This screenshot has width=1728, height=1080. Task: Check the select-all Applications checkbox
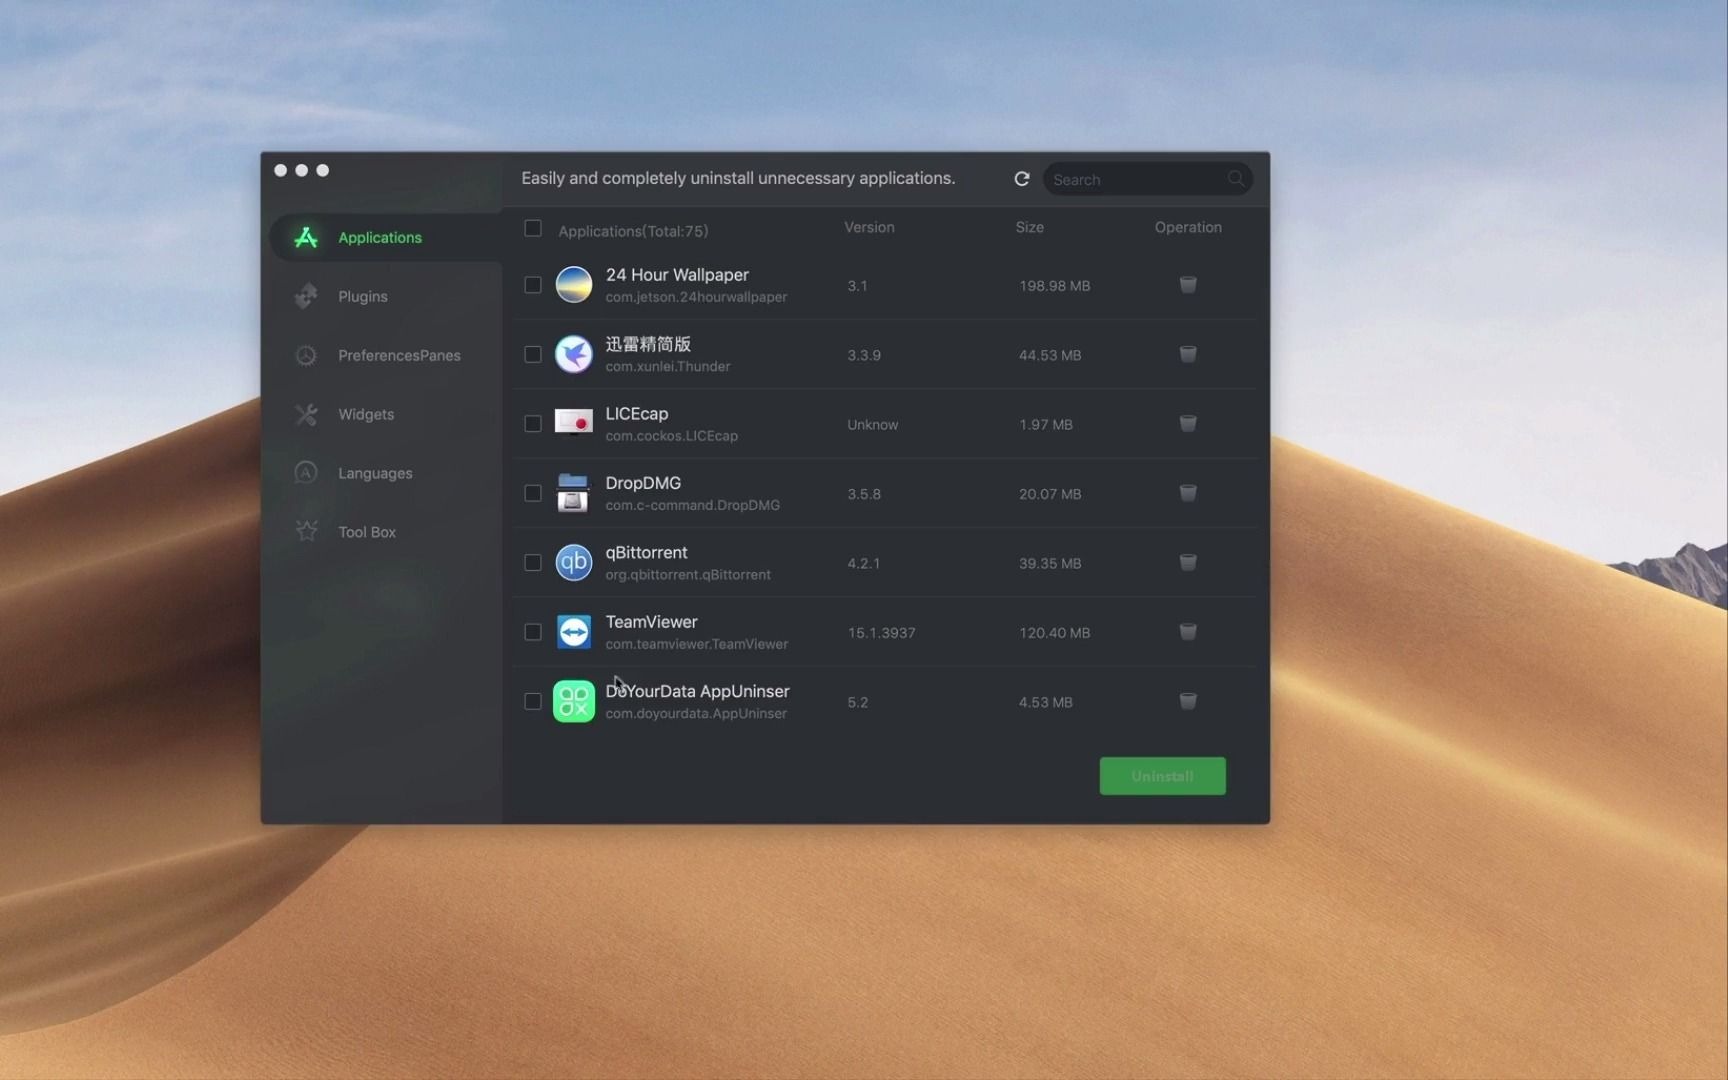[x=533, y=229]
